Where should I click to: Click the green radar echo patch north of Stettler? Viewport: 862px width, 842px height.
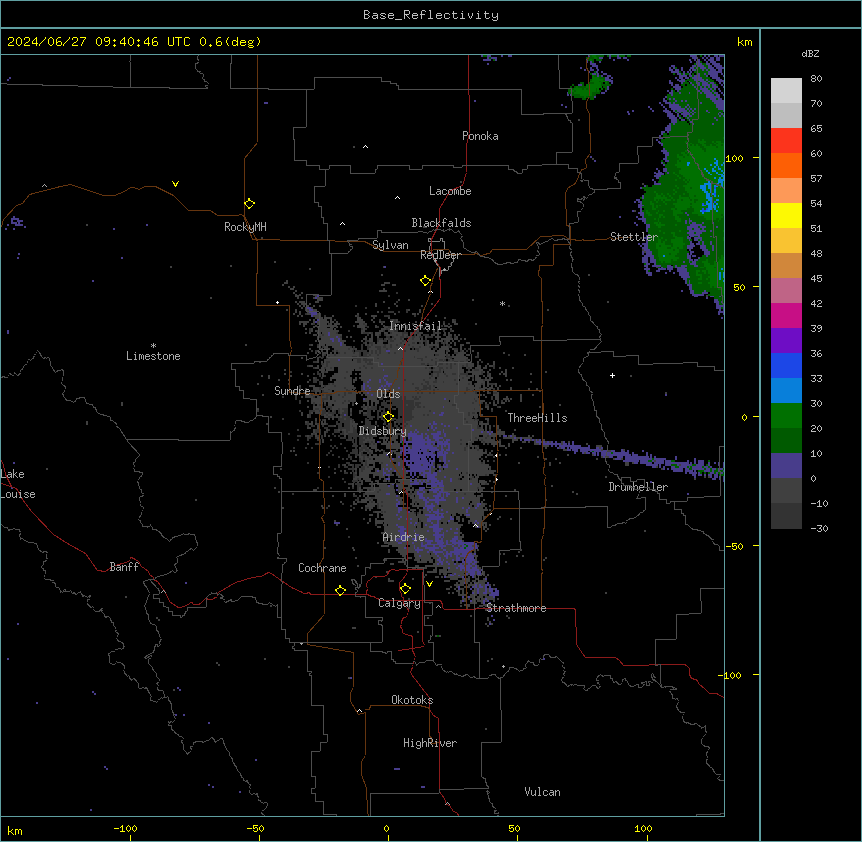(590, 86)
